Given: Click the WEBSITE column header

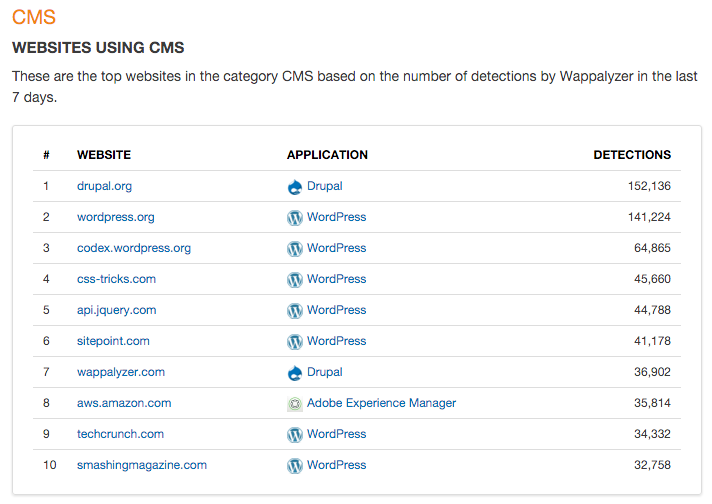Looking at the screenshot, I should [104, 155].
